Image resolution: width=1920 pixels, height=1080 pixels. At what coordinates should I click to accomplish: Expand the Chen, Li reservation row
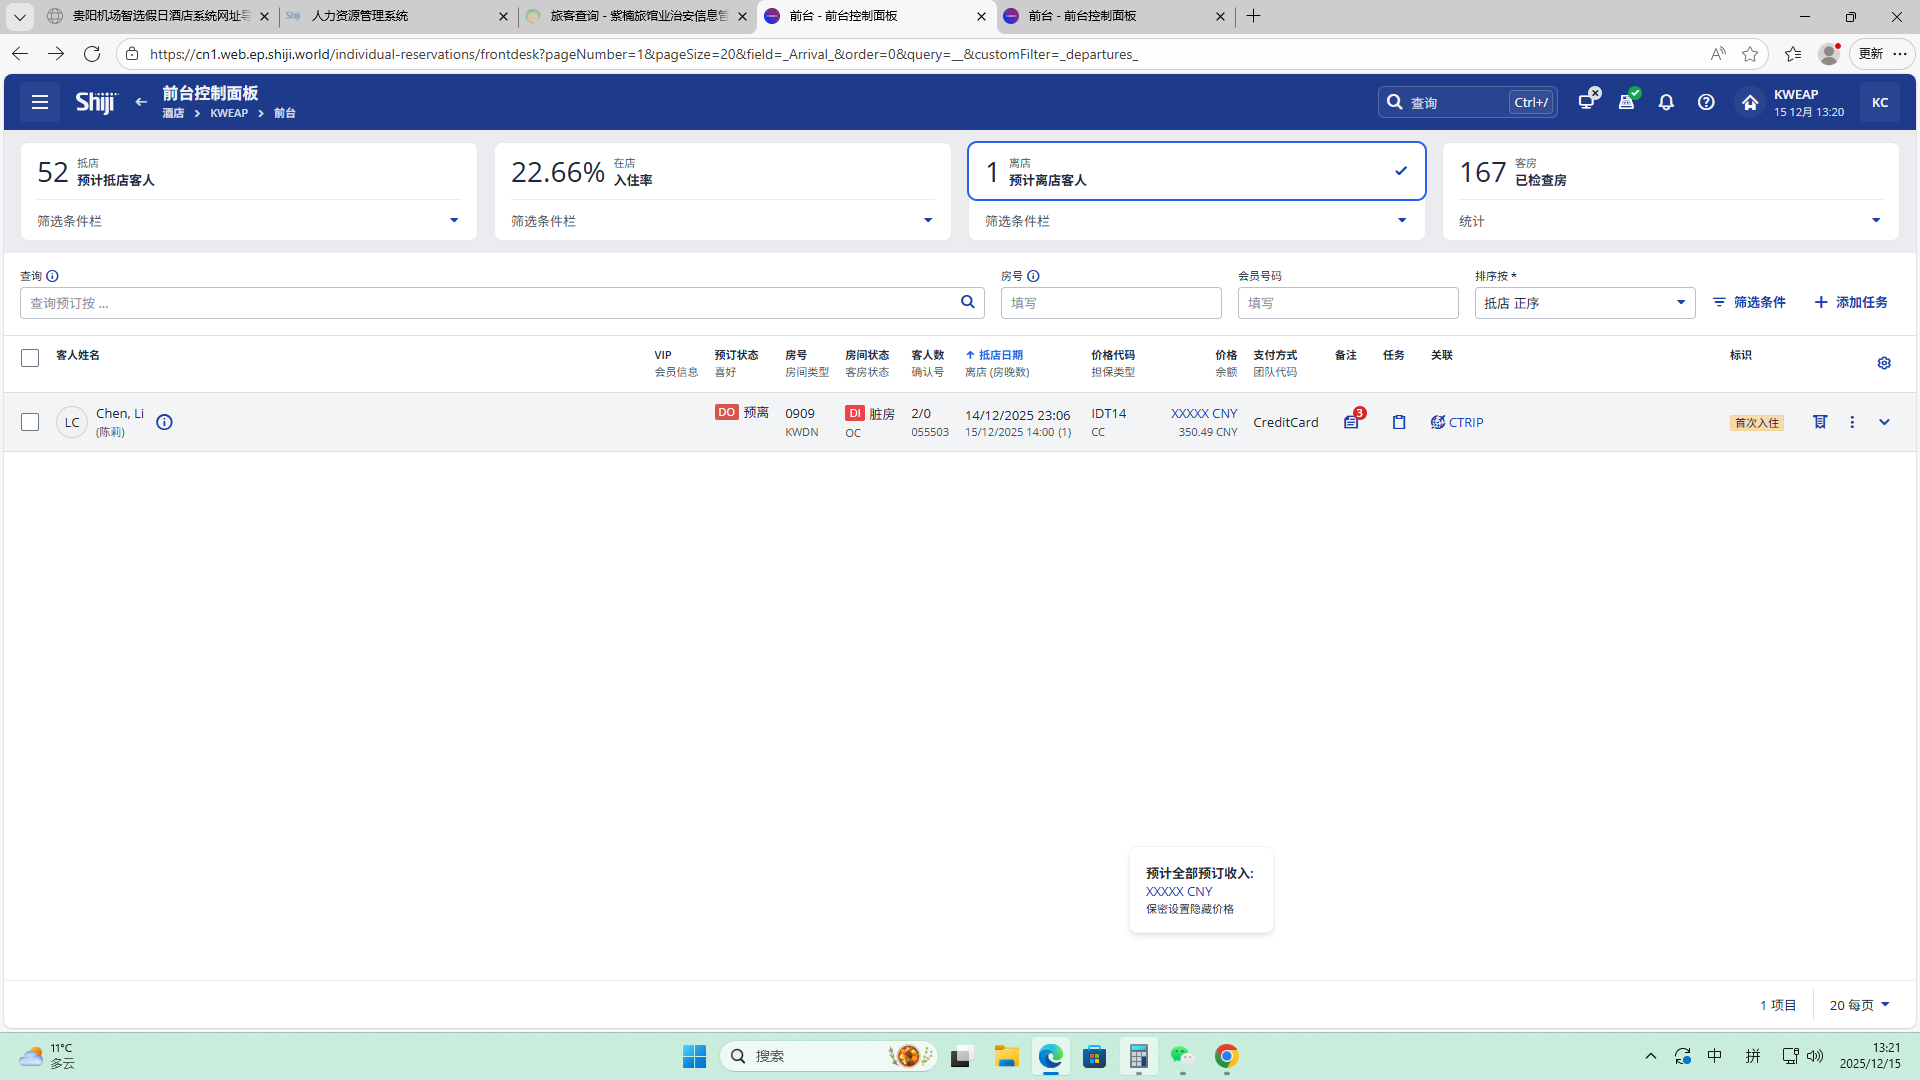tap(1884, 422)
